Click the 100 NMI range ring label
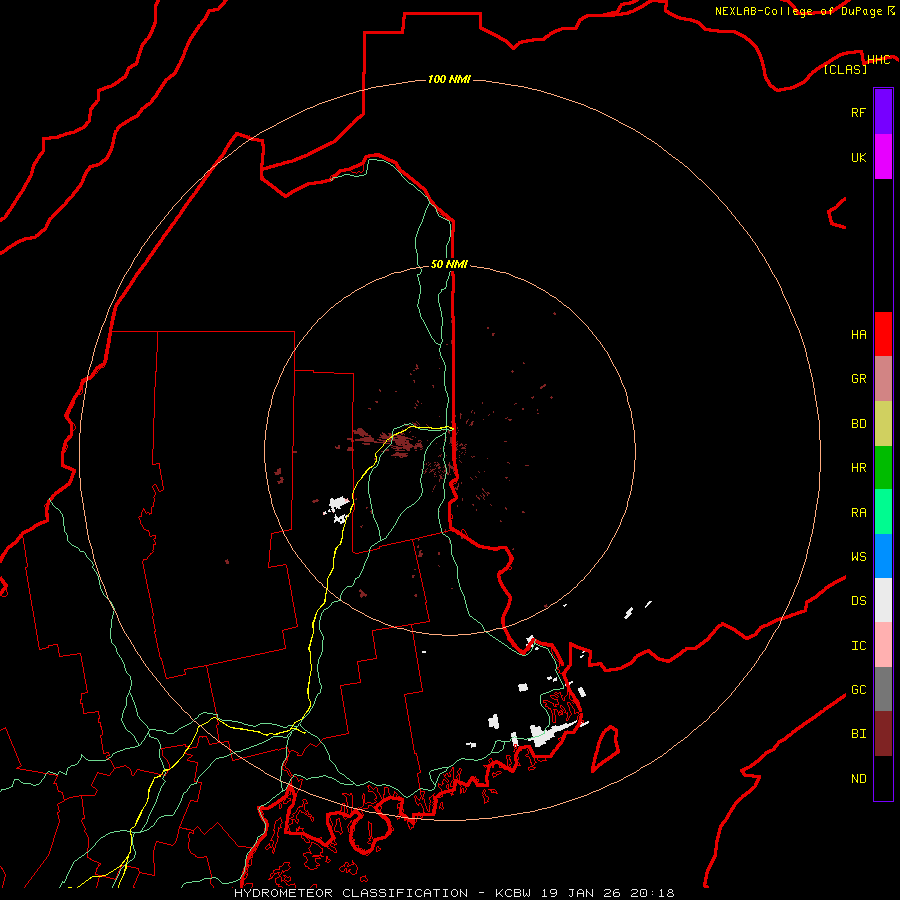The image size is (900, 900). 449,79
